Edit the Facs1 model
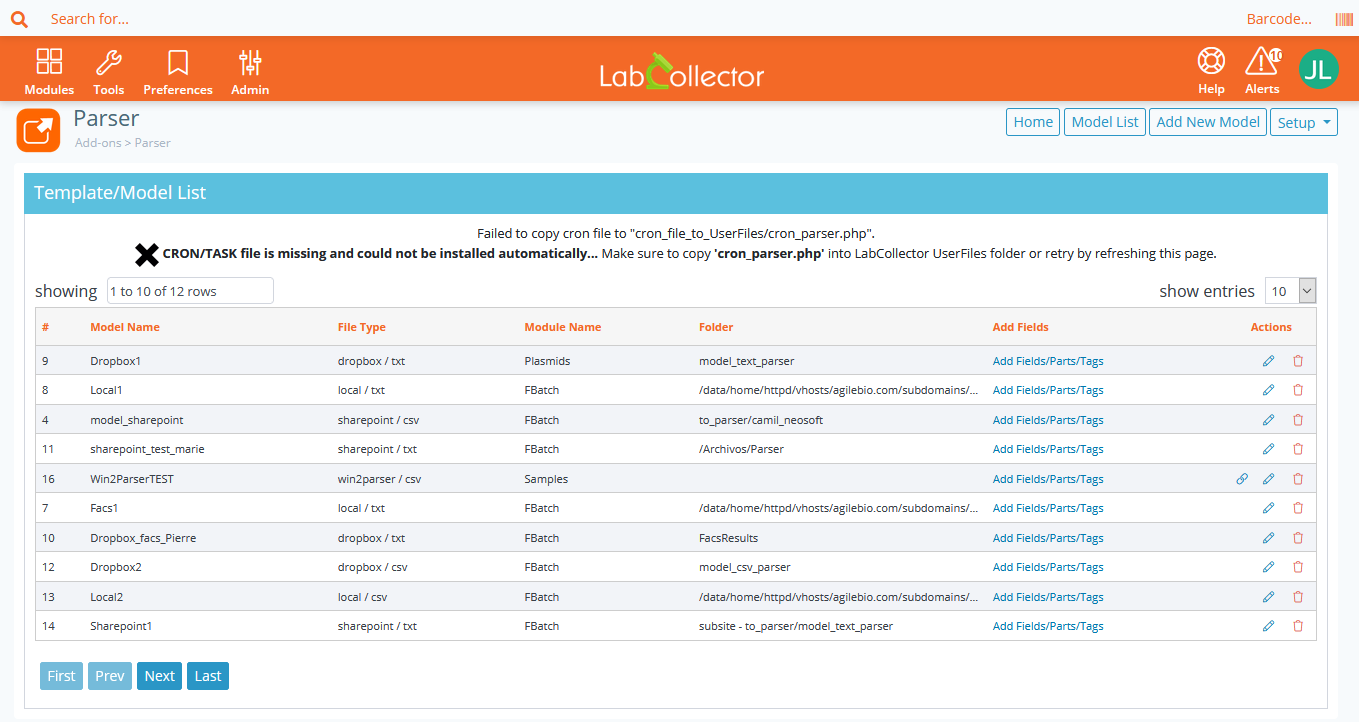 coord(1269,508)
